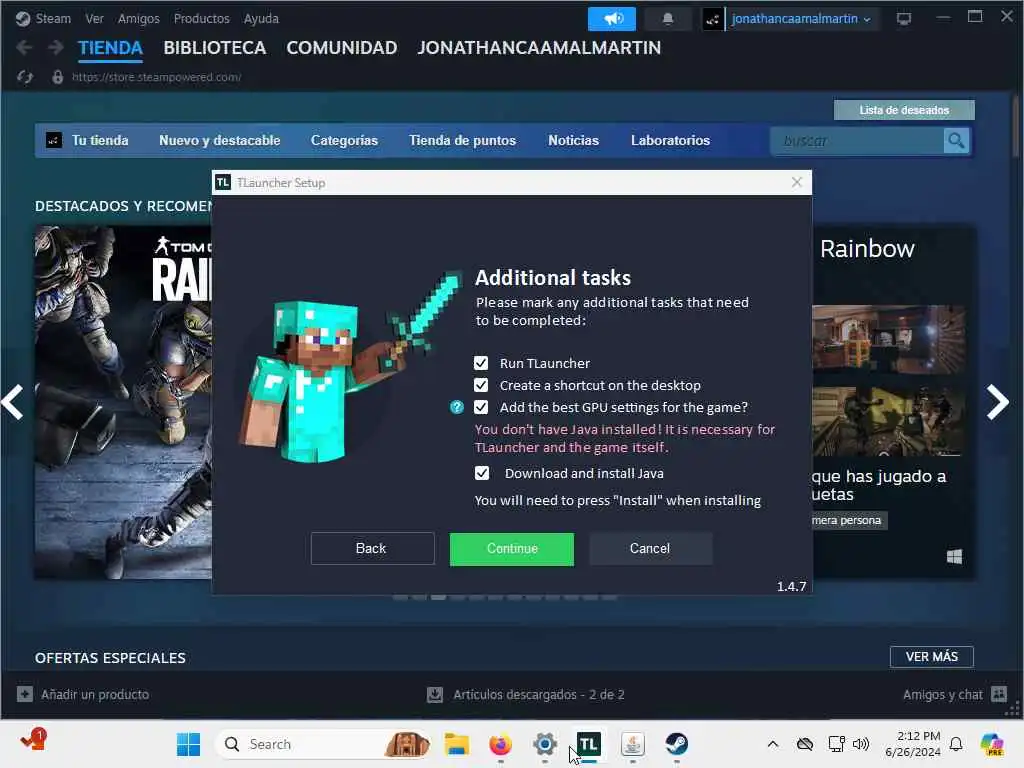Image resolution: width=1024 pixels, height=768 pixels.
Task: Toggle Create a shortcut on the desktop
Action: 481,385
